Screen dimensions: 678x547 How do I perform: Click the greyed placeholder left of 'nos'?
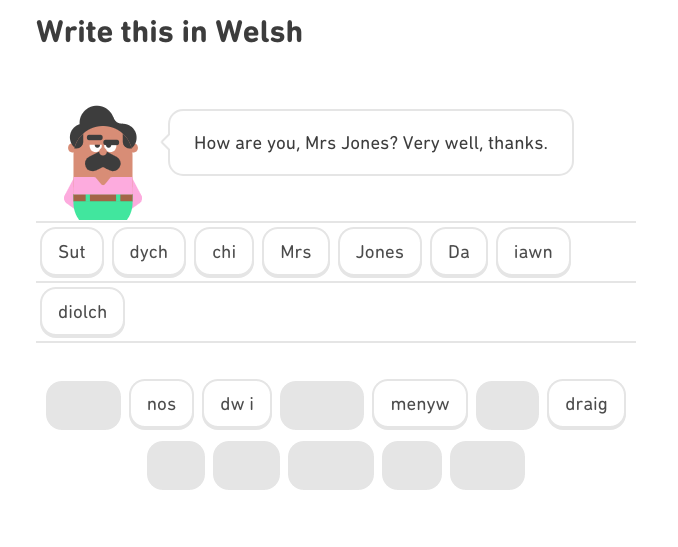pos(83,405)
